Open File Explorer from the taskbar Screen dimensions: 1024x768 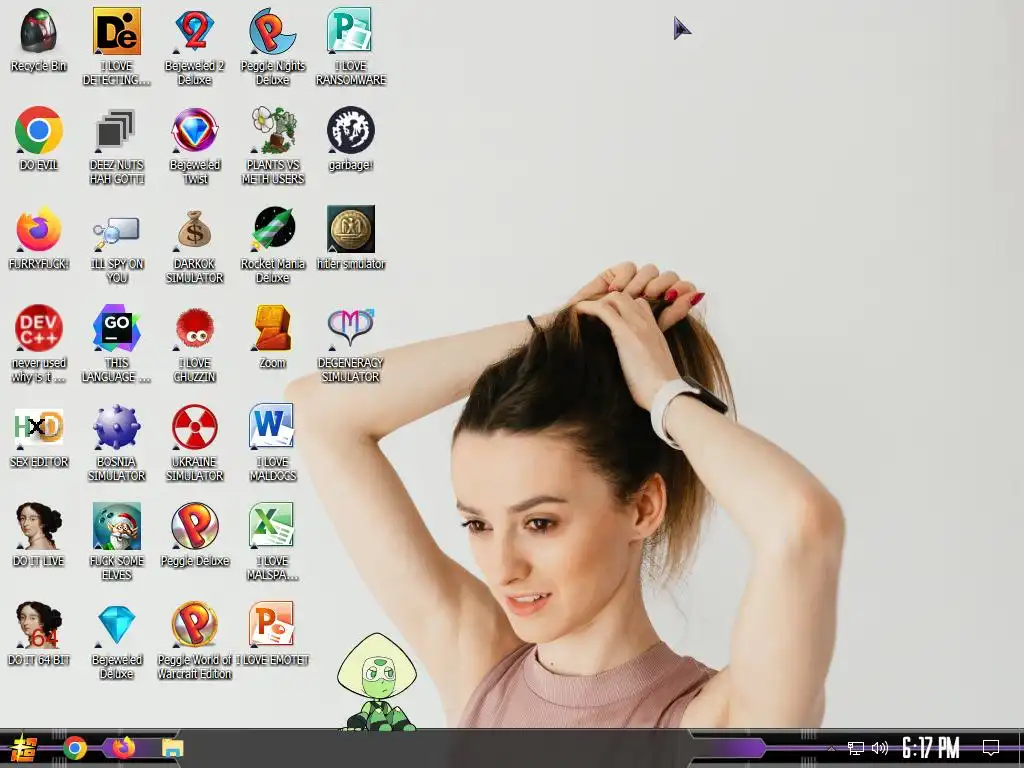point(173,748)
